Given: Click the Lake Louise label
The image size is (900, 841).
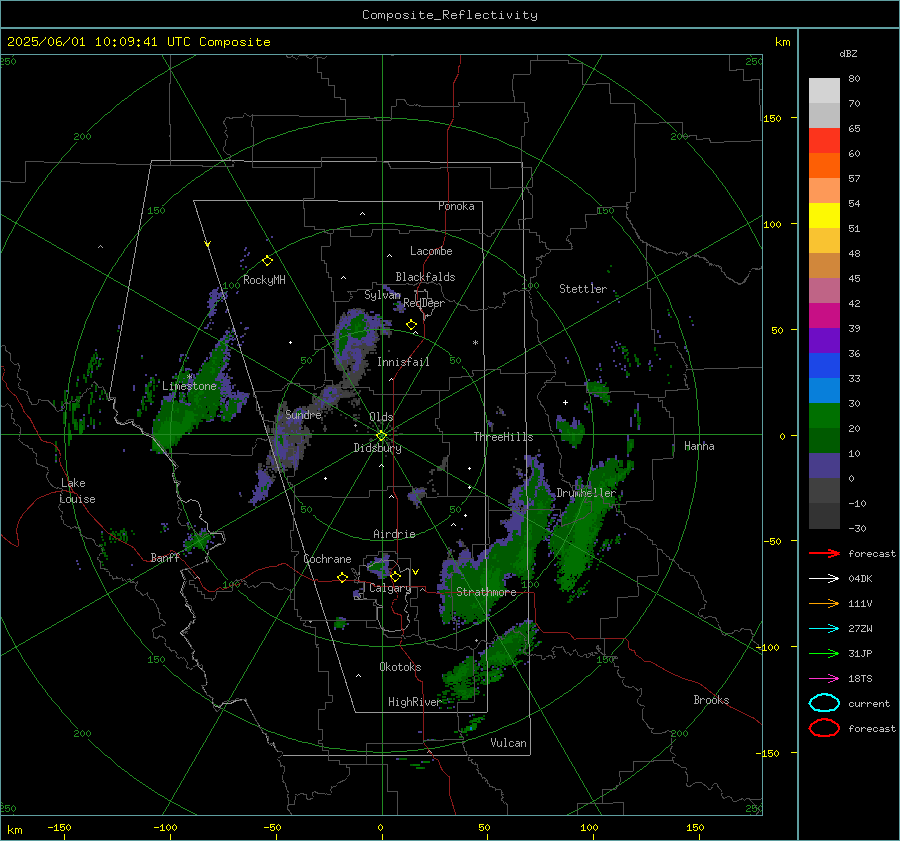Looking at the screenshot, I should pos(78,491).
